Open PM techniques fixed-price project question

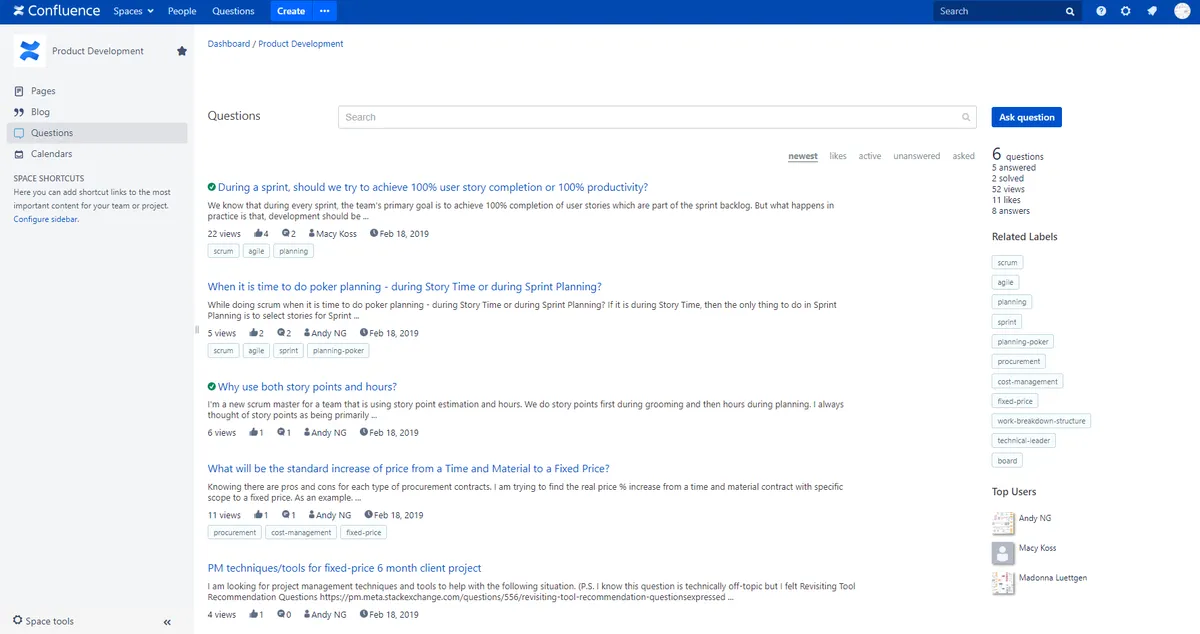coord(345,568)
